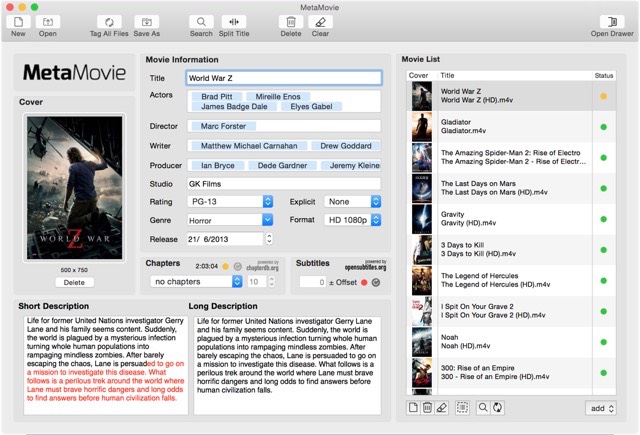Click the Clear eraser icon in toolbar
The width and height of the screenshot is (640, 435).
[320, 22]
